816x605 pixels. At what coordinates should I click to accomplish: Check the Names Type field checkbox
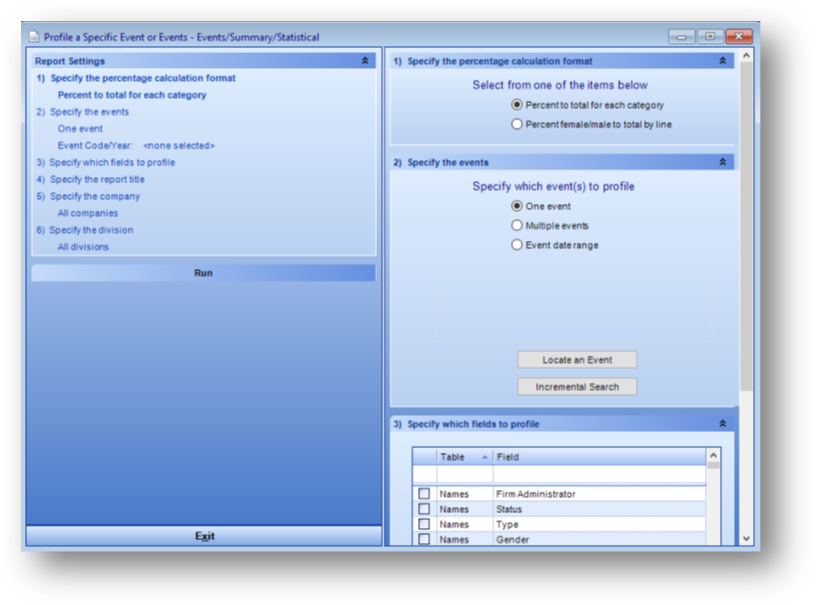tap(424, 524)
